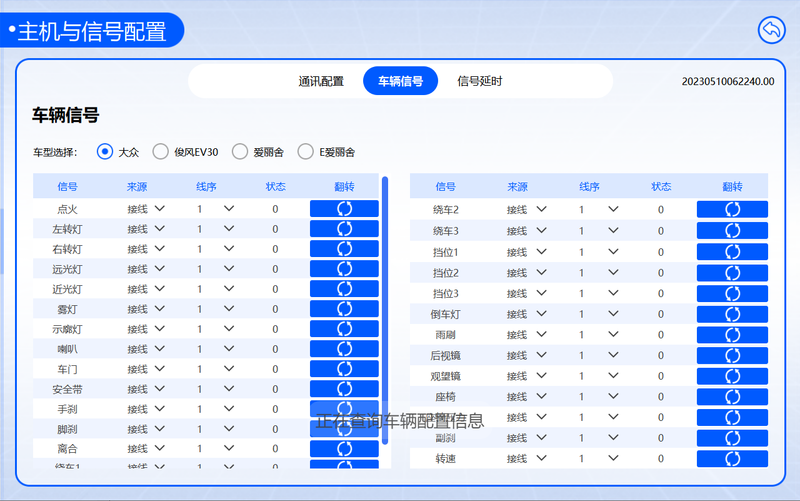800x501 pixels.
Task: Flip the 离合 signal
Action: [x=344, y=448]
